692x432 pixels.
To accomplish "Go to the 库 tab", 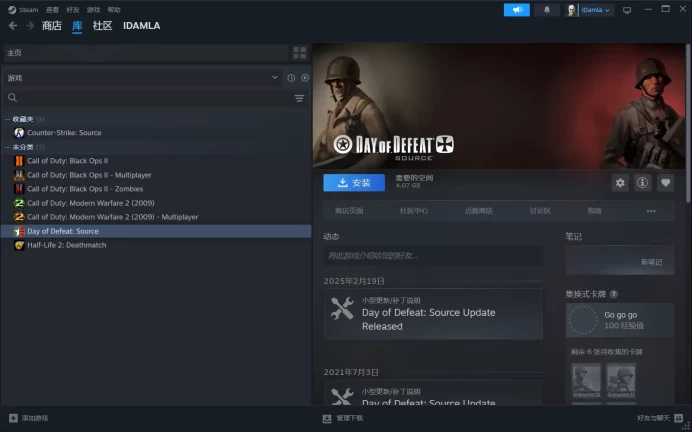I will pos(77,26).
